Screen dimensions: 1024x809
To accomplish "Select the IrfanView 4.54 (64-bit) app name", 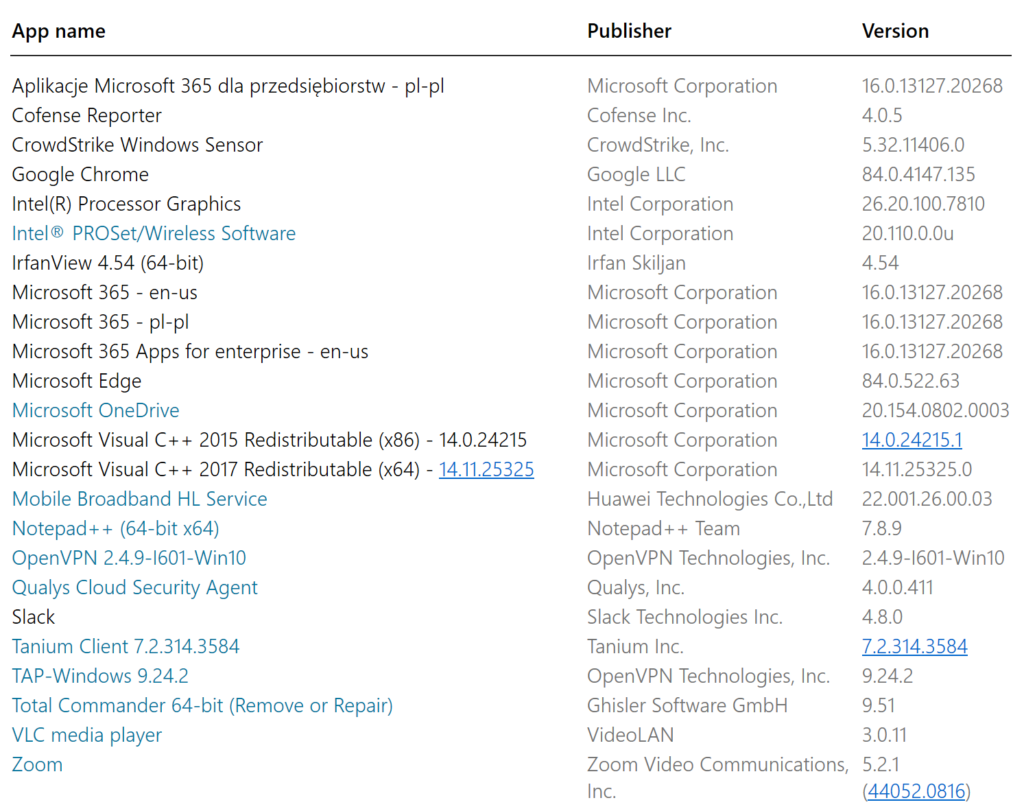I will coord(108,262).
